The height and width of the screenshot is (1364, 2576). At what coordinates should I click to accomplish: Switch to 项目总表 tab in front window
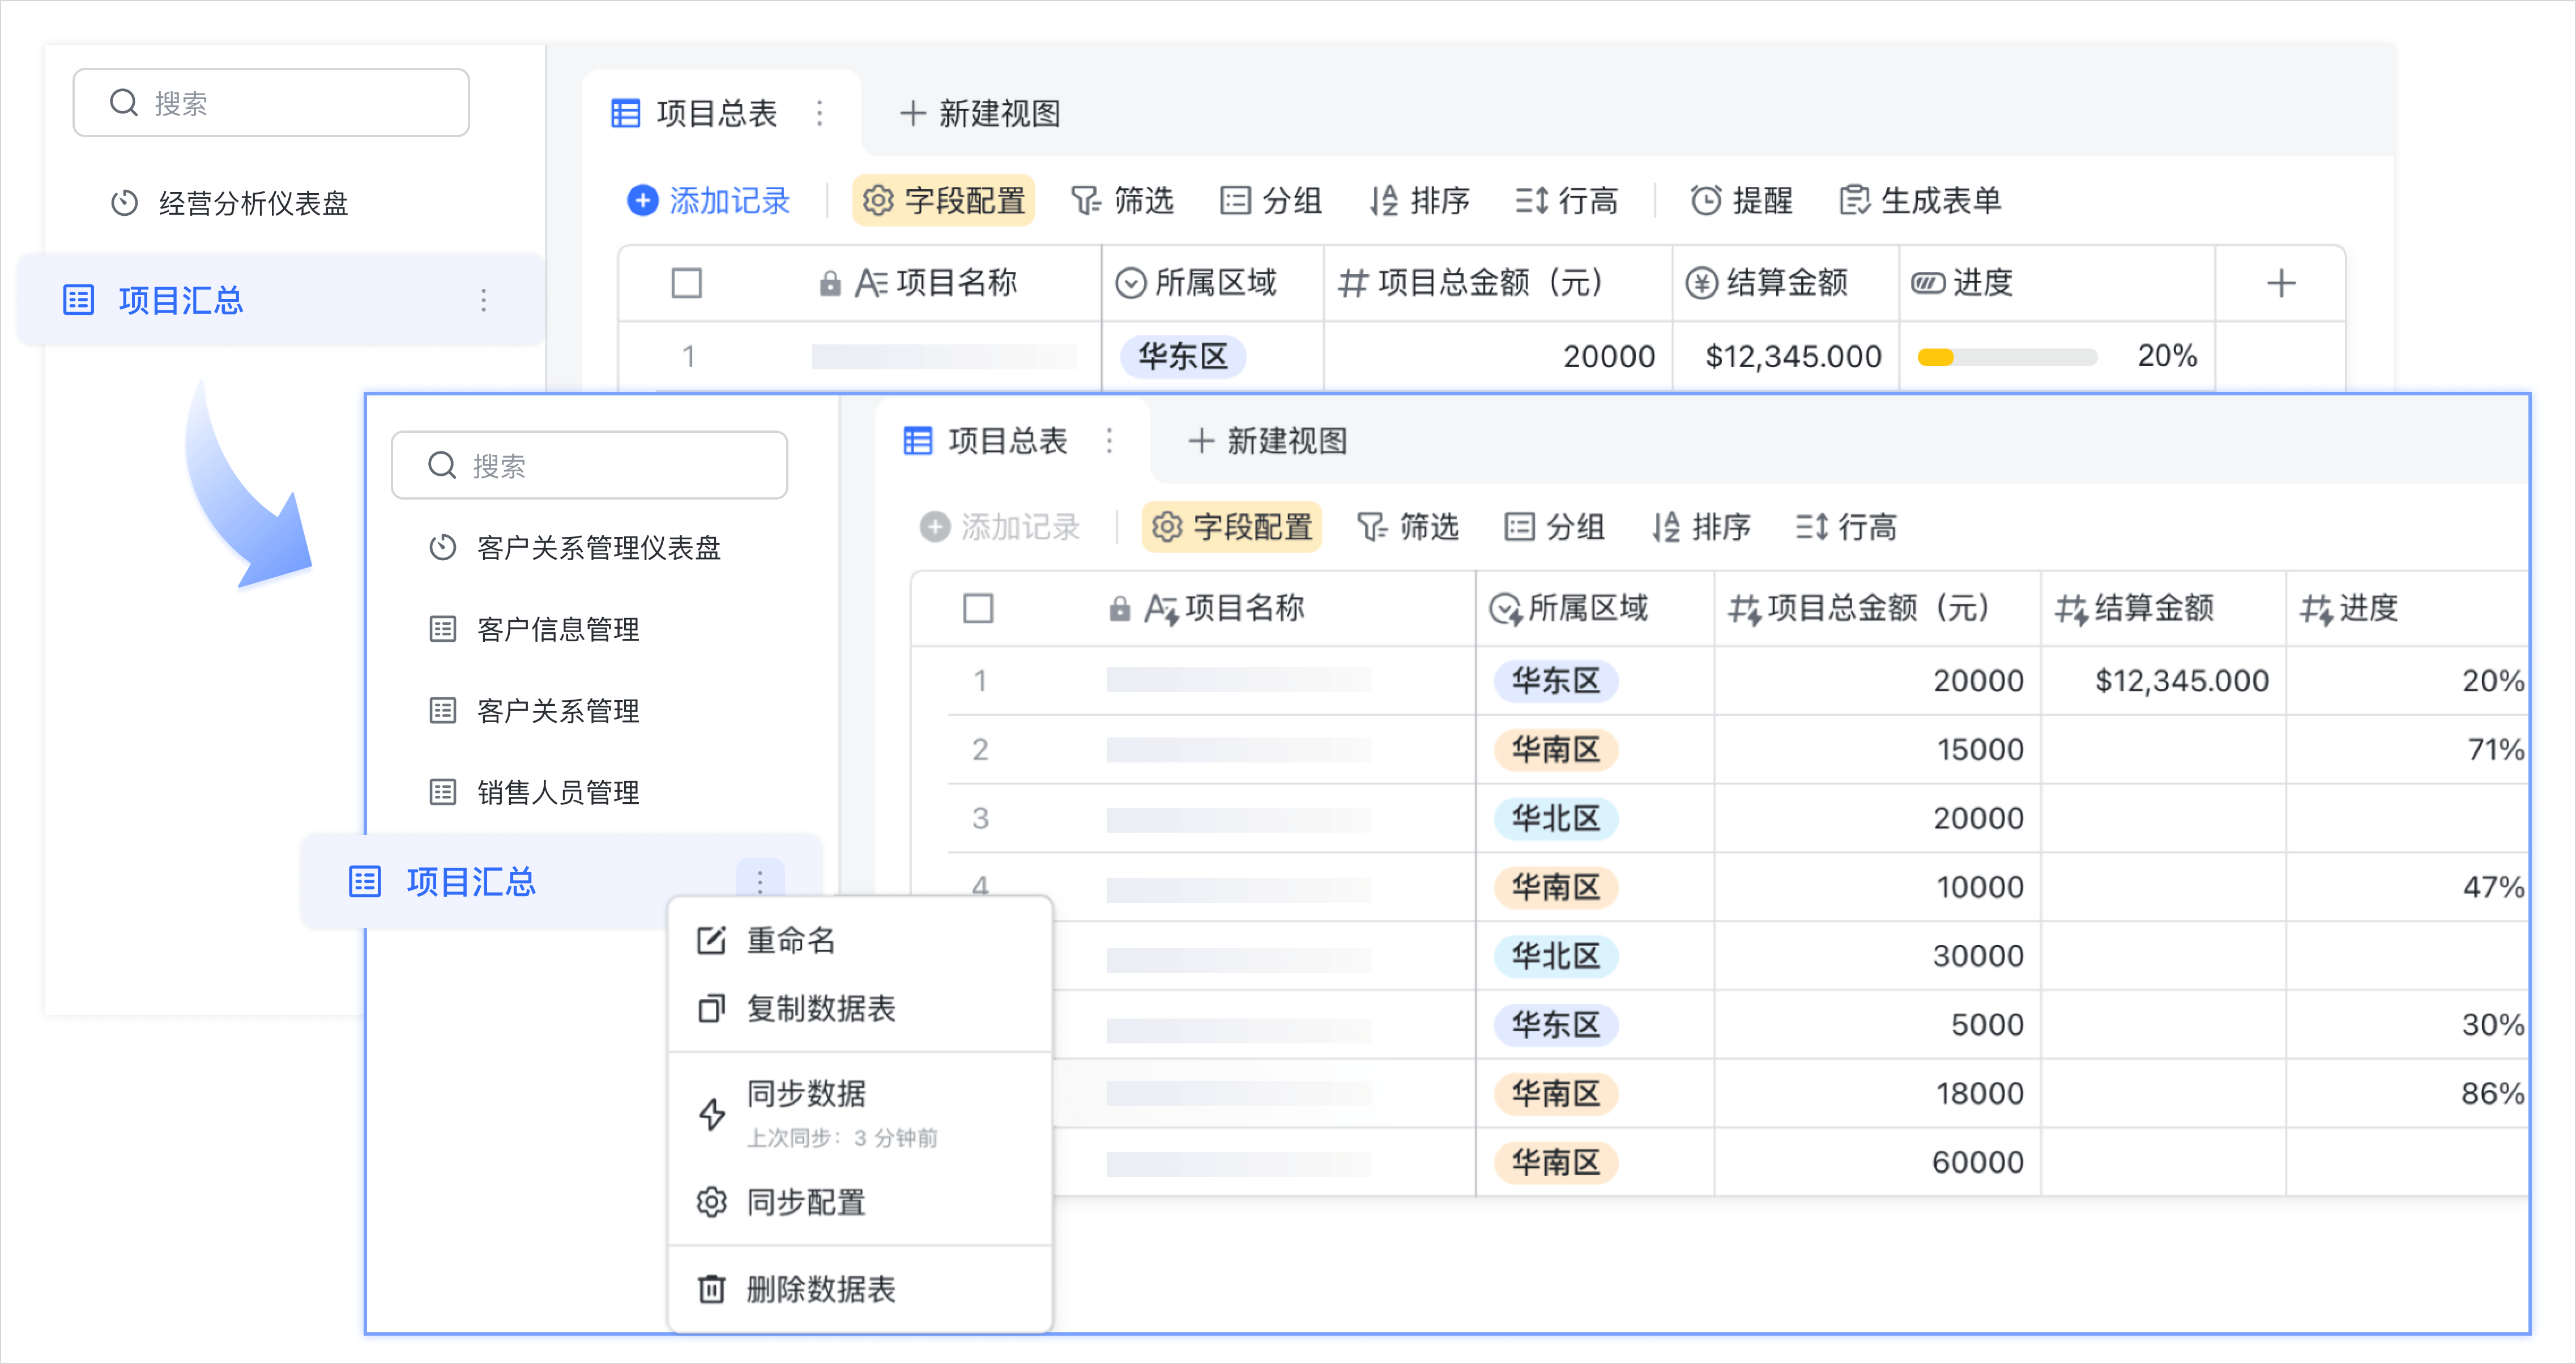click(987, 441)
